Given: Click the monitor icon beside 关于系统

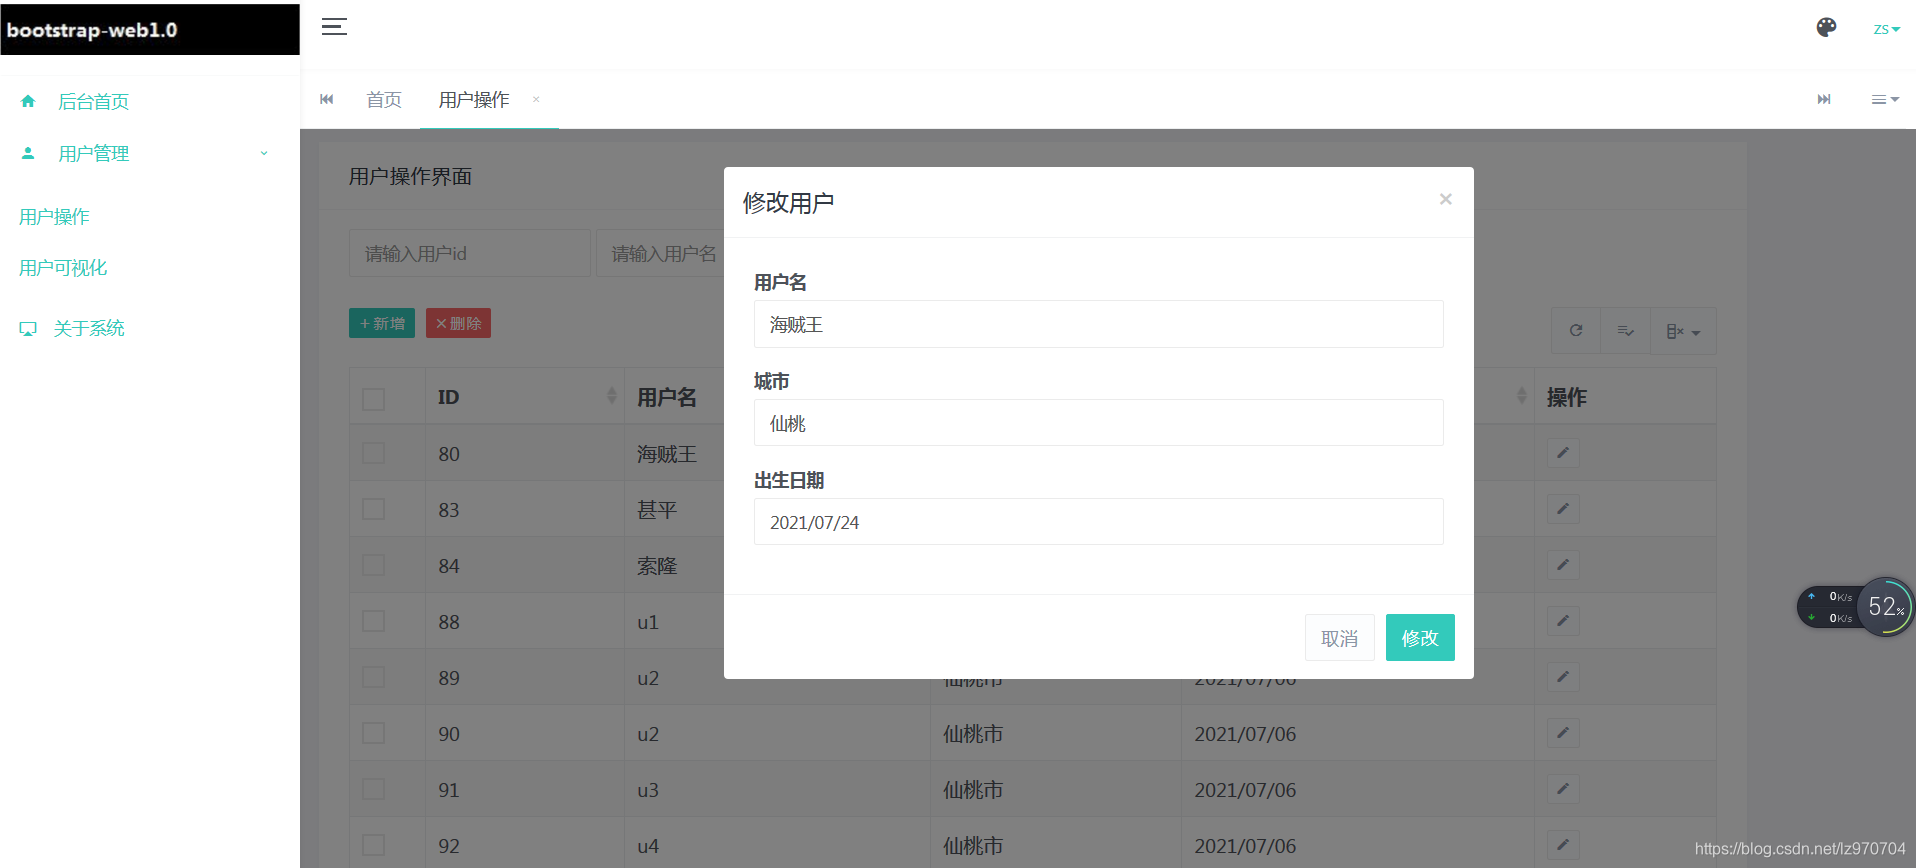Looking at the screenshot, I should pos(28,329).
